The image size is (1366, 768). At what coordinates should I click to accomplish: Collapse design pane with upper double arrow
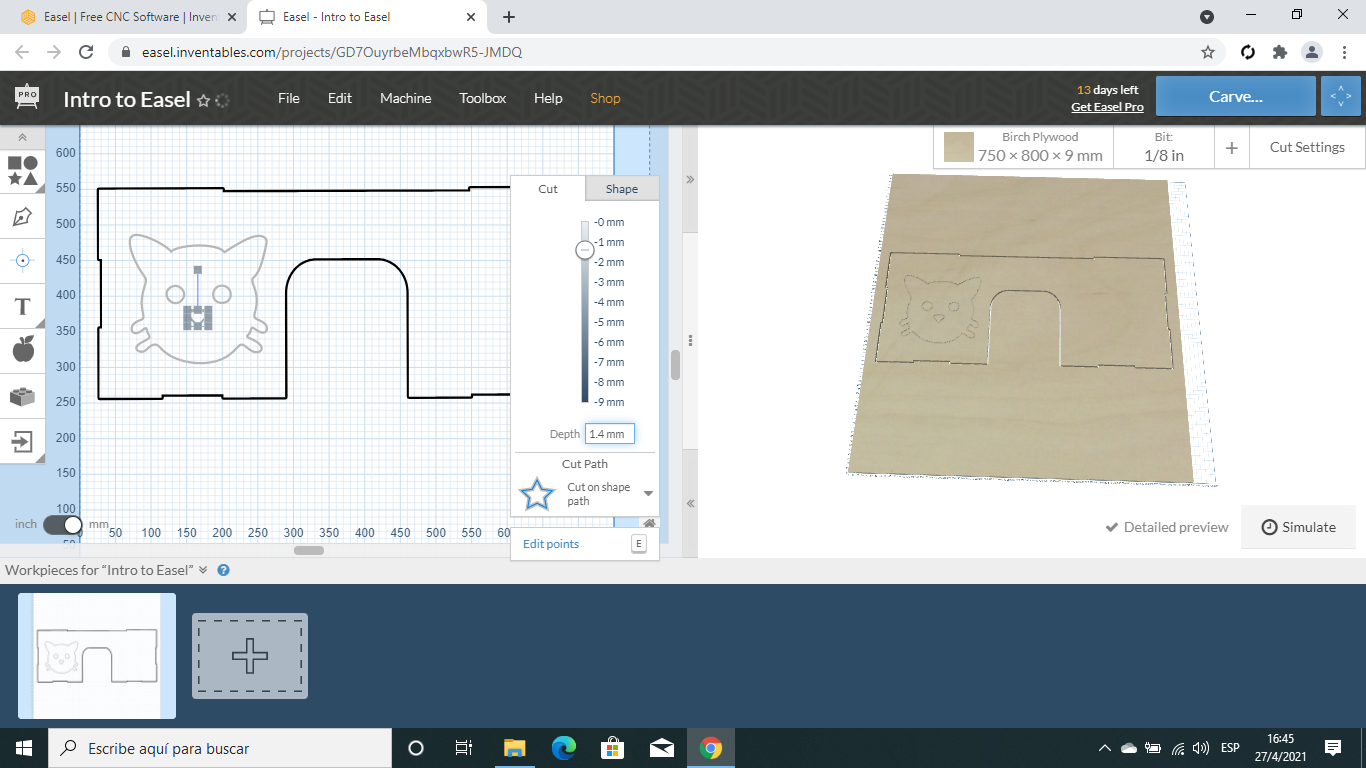[x=690, y=179]
